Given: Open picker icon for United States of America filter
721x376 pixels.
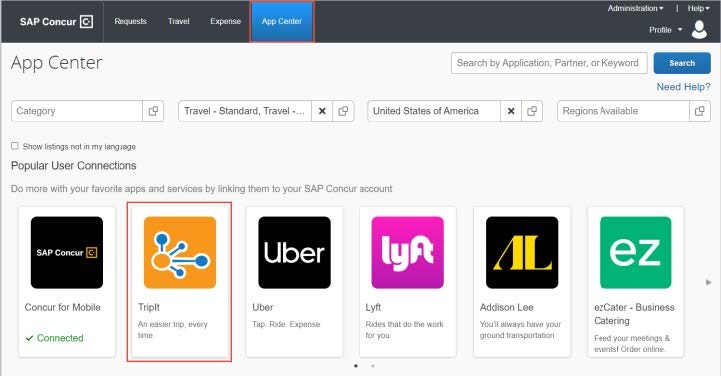Looking at the screenshot, I should pos(532,111).
